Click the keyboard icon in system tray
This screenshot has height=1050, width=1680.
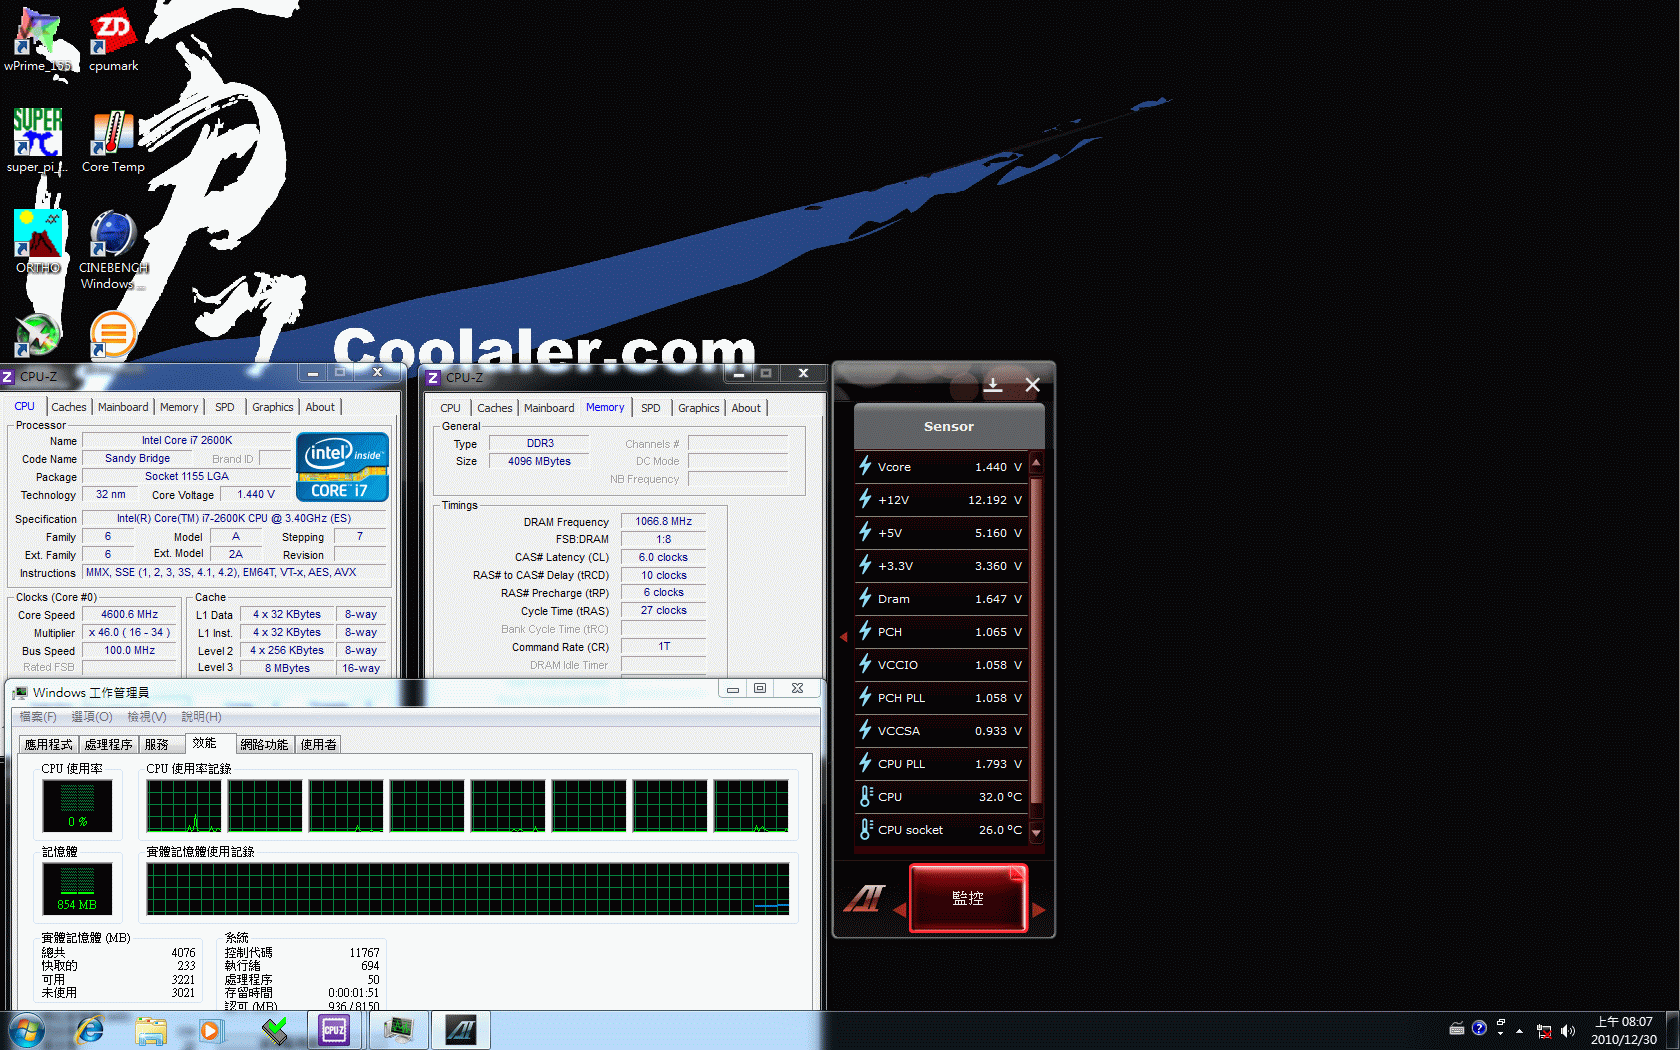coord(1457,1029)
